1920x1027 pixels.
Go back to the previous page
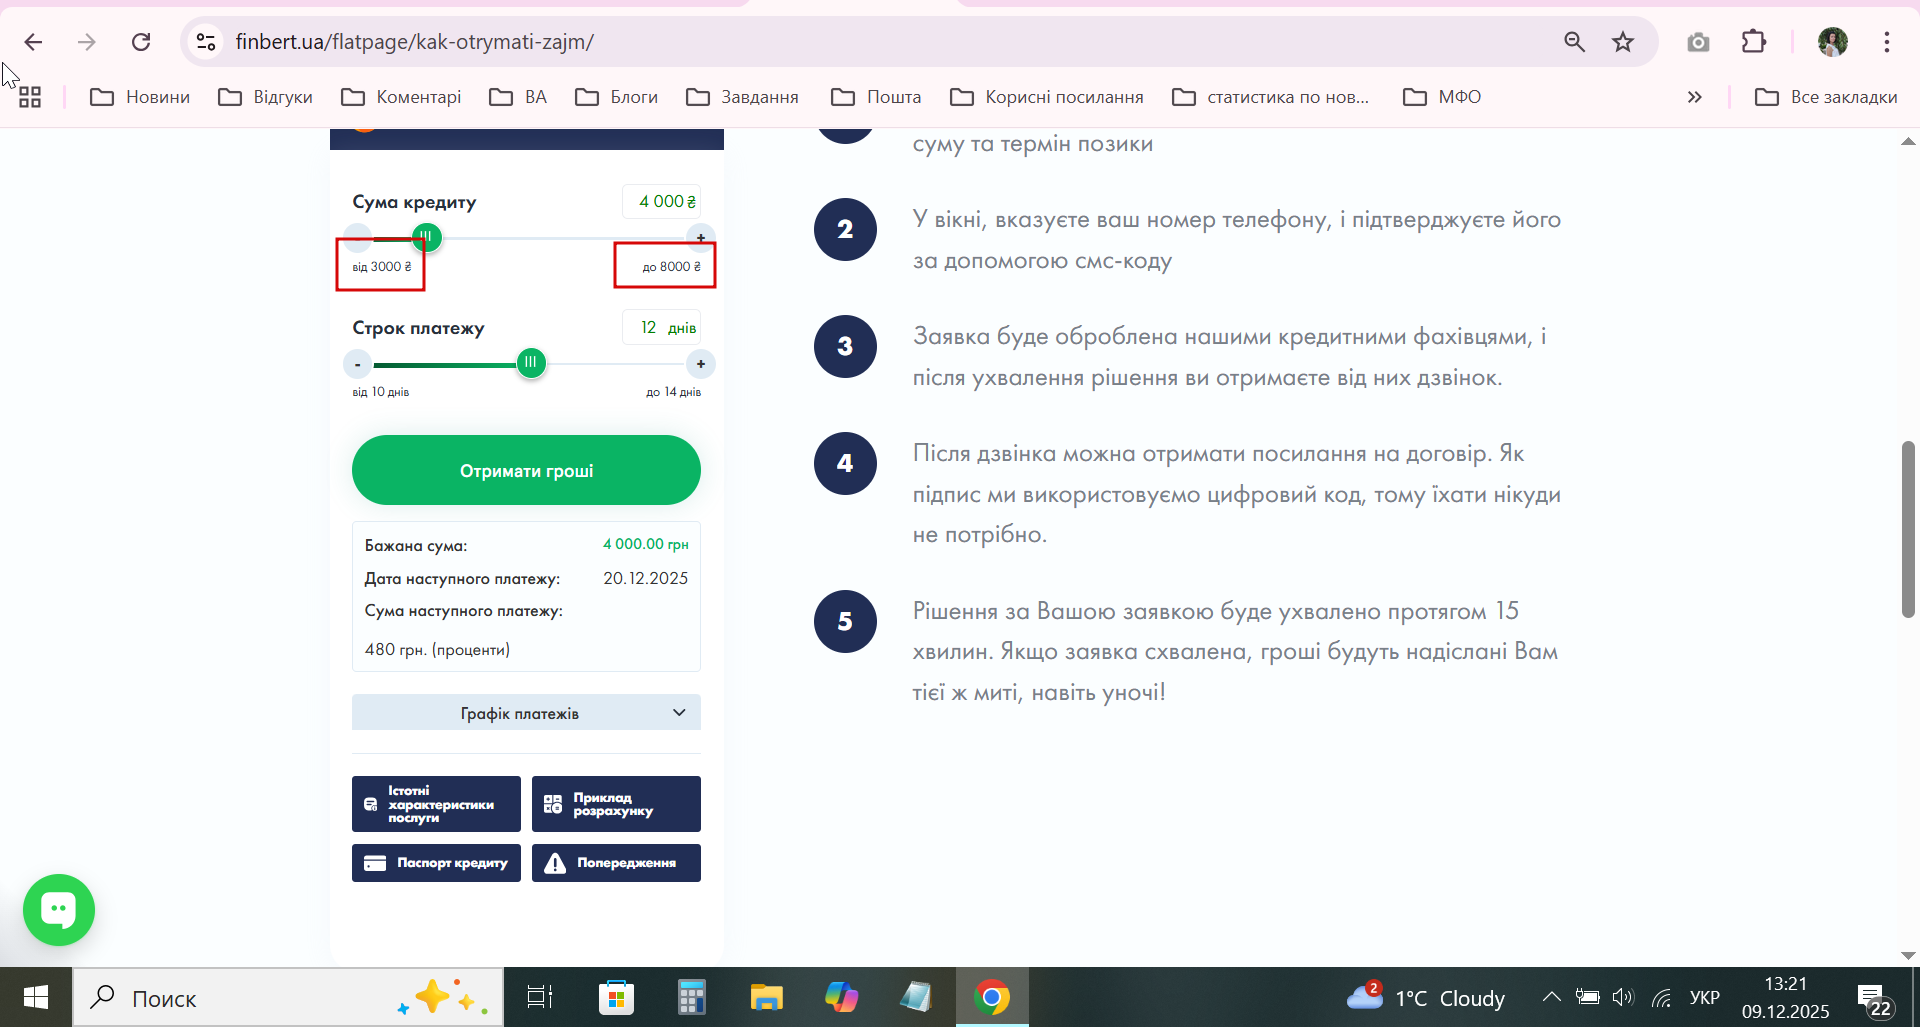pos(33,42)
